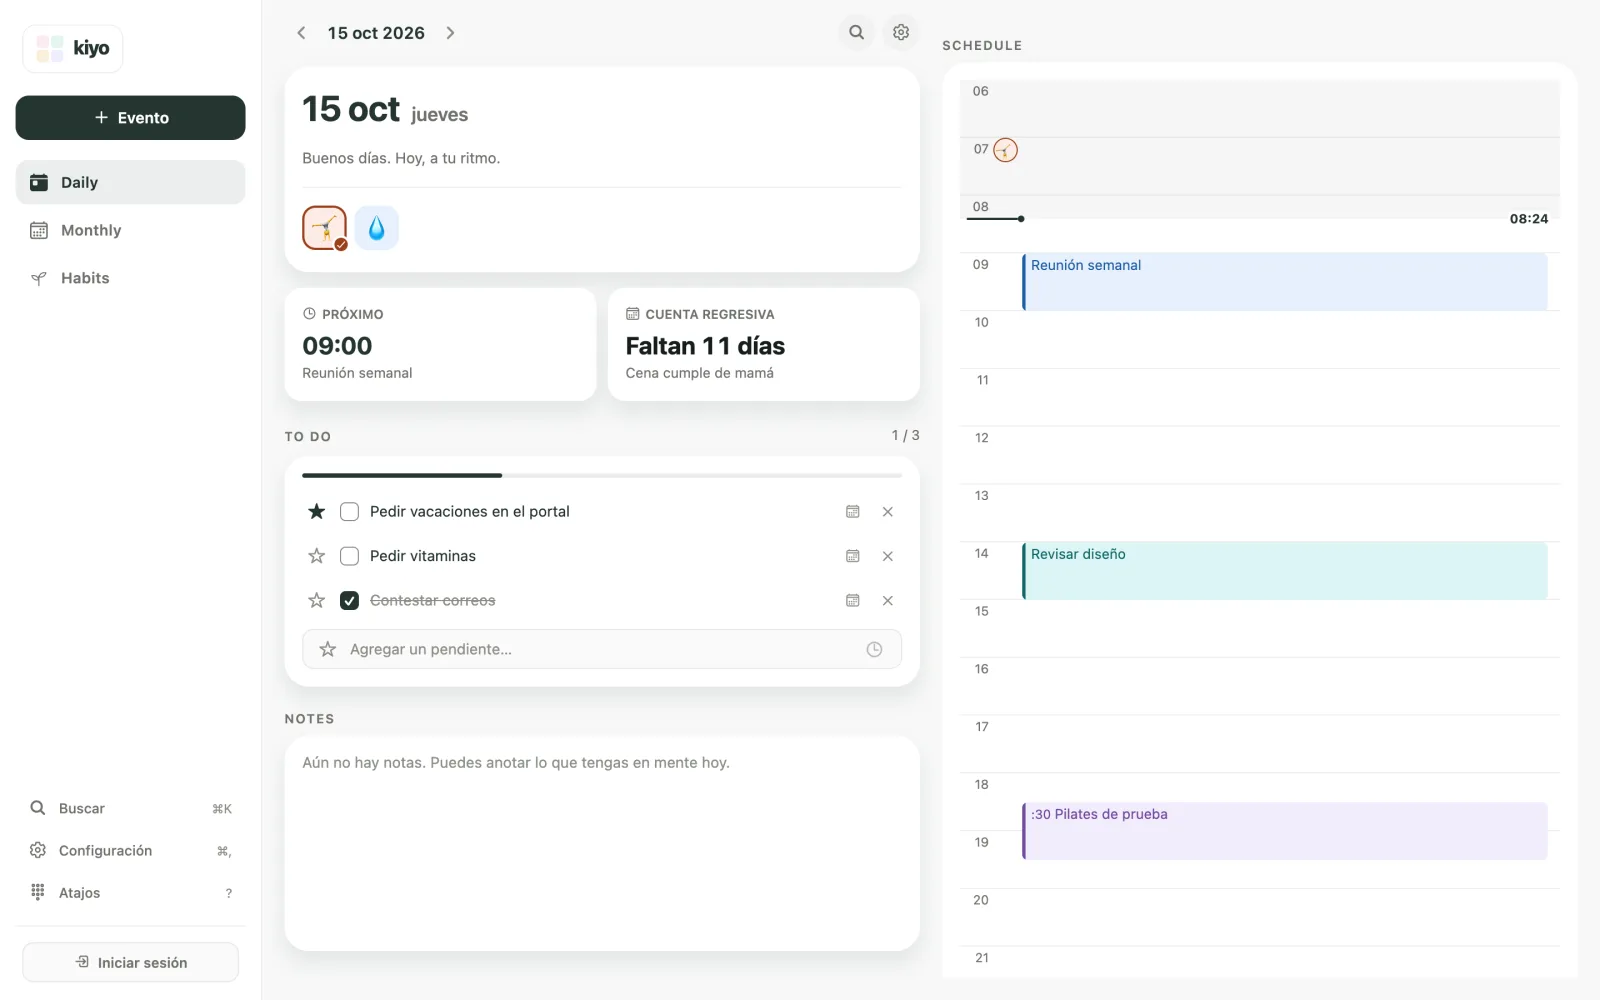Focus the Agregar un pendiente input

[x=601, y=649]
